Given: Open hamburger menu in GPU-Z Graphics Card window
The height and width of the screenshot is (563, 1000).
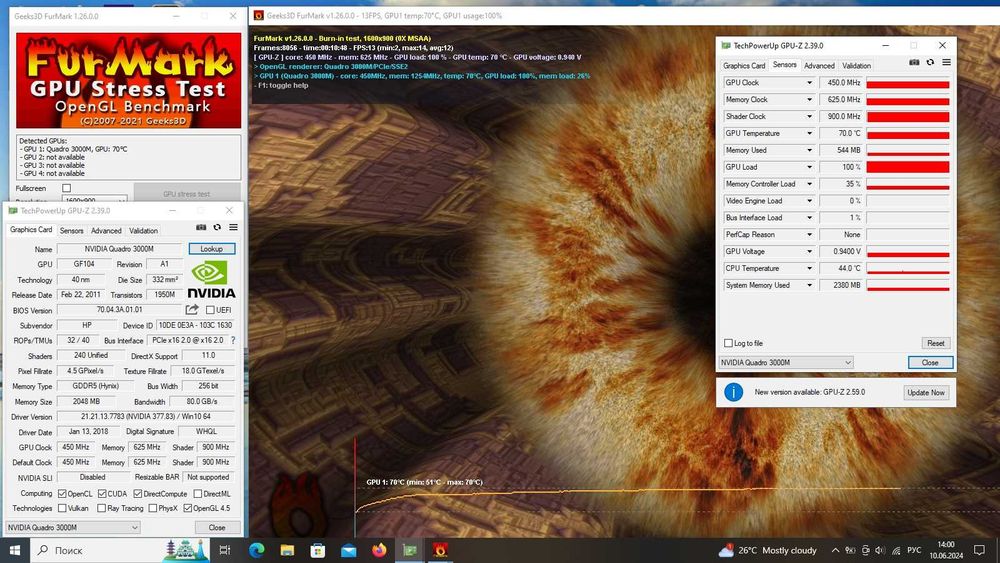Looking at the screenshot, I should click(233, 227).
